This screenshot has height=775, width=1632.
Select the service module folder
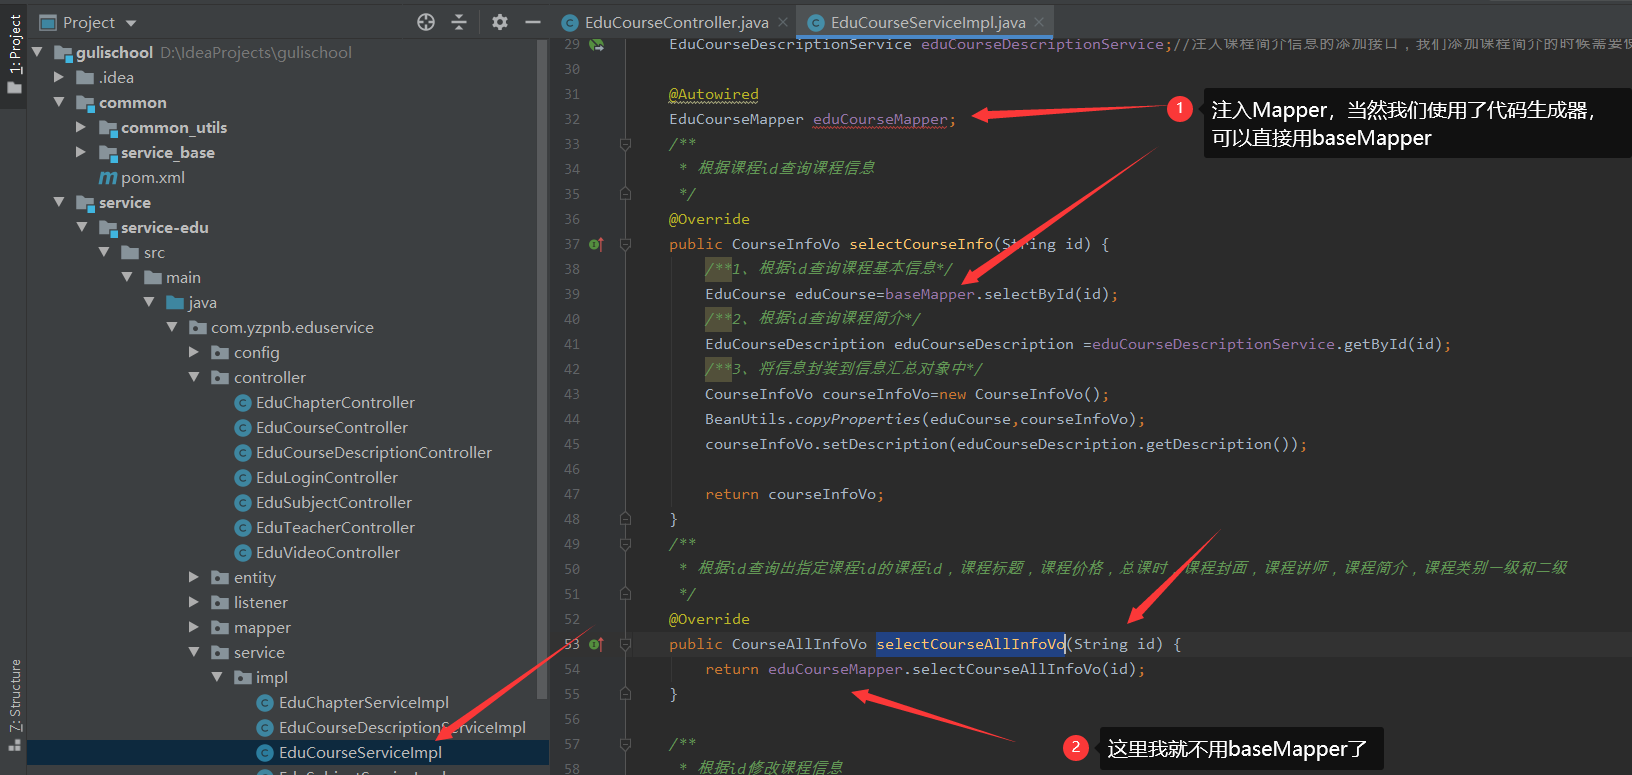click(125, 202)
